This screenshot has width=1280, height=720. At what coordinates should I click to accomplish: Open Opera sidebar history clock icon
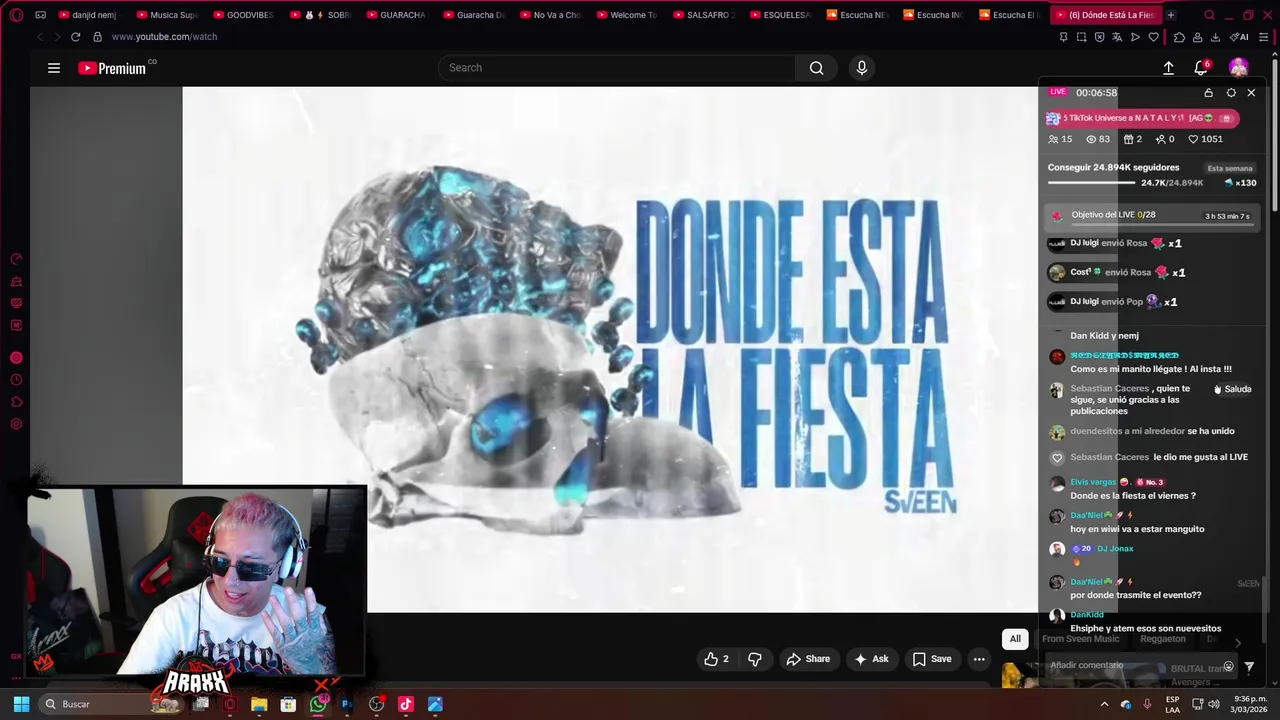tap(16, 380)
